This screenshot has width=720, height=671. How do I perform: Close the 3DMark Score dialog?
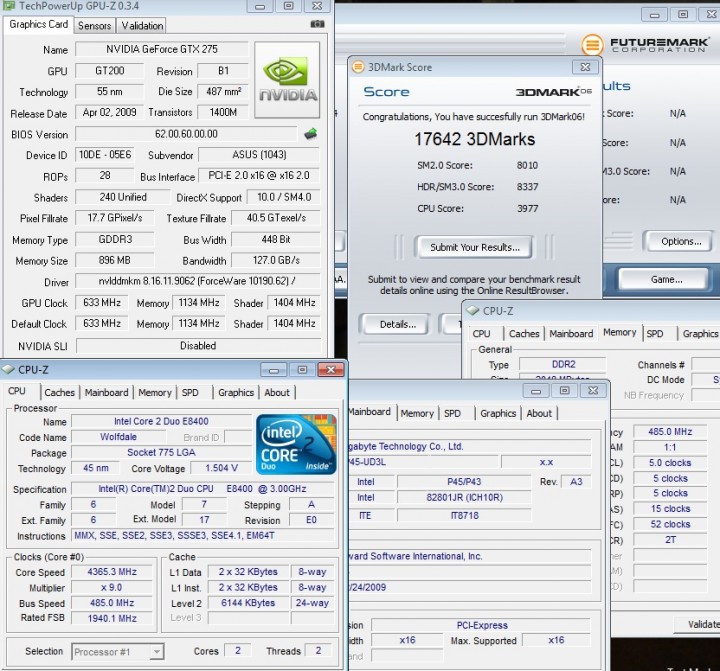pyautogui.click(x=585, y=67)
